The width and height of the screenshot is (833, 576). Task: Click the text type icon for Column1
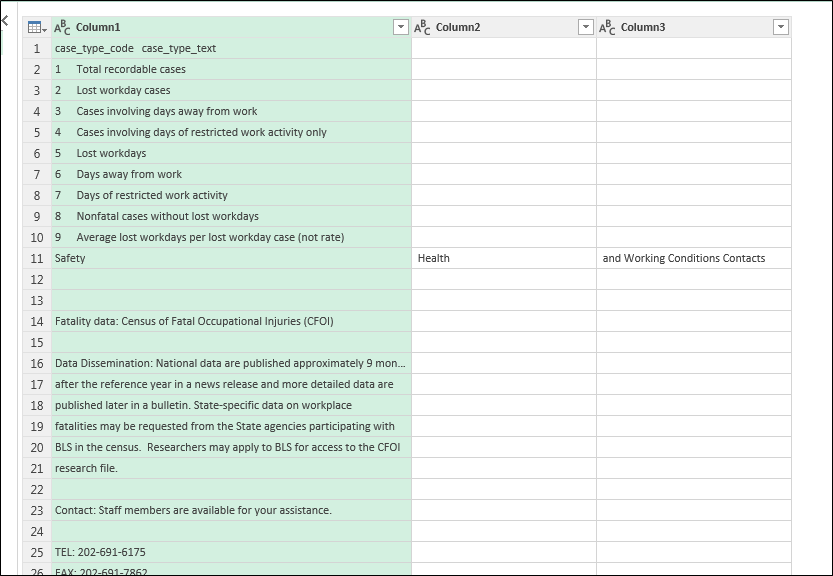(62, 27)
